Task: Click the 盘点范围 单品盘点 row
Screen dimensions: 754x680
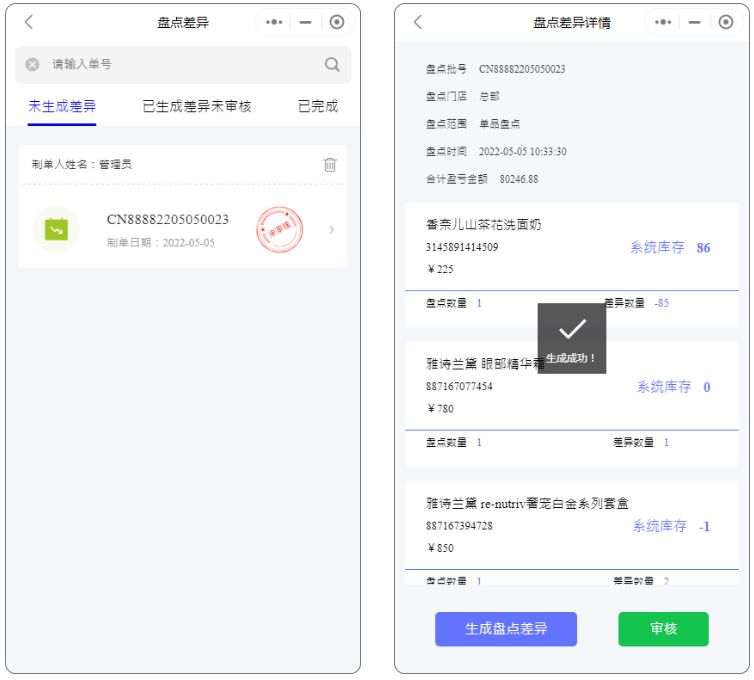Action: click(473, 124)
